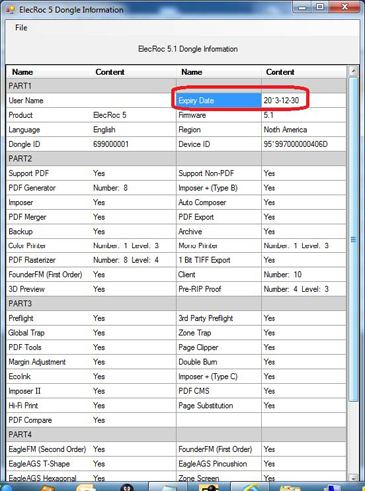Viewport: 365px width, 491px height.
Task: Click the Client cell
Action: tap(219, 275)
